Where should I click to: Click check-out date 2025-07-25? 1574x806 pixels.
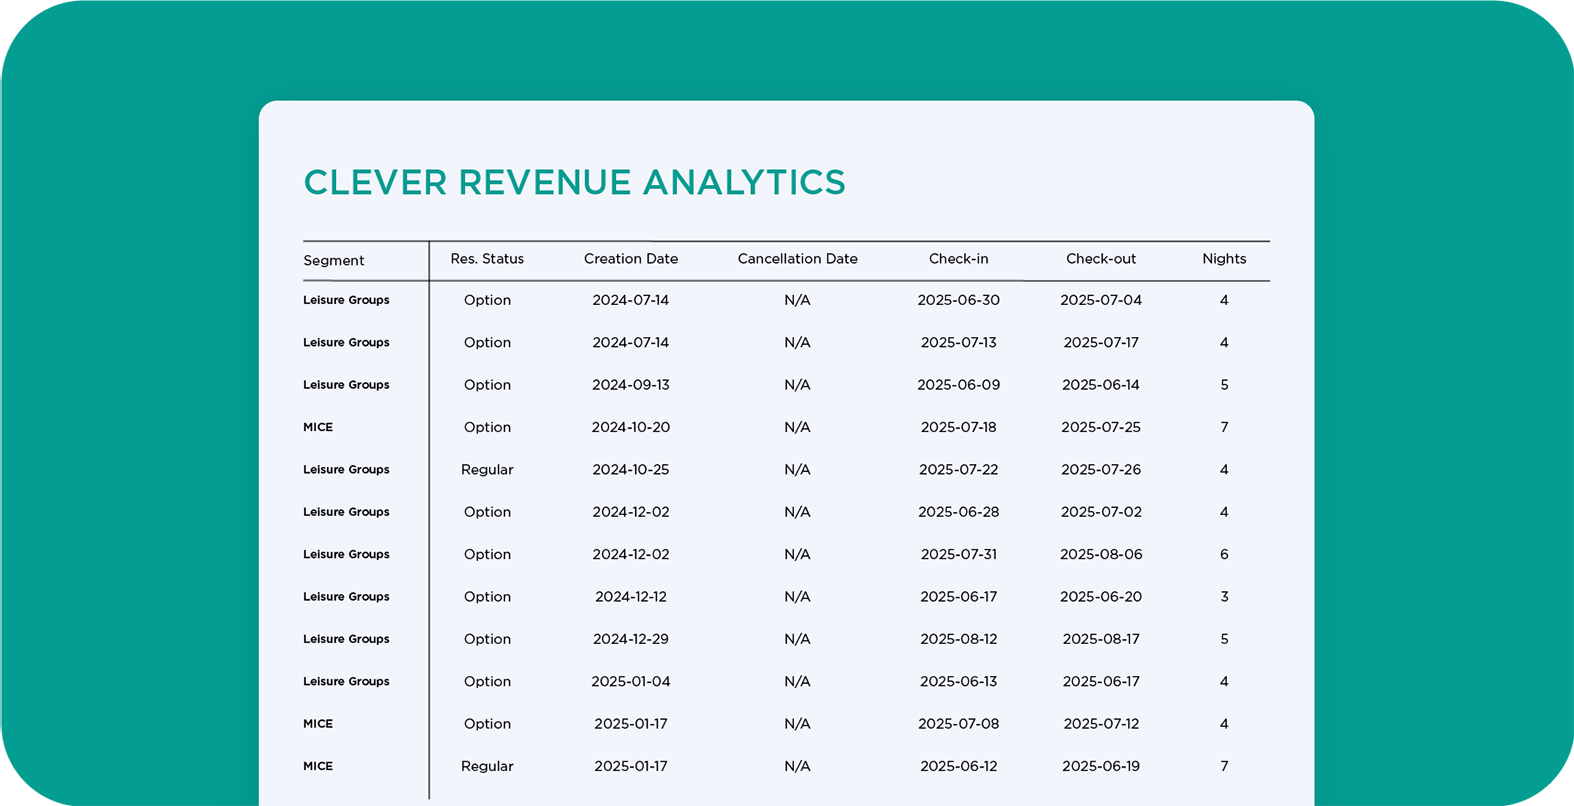pyautogui.click(x=1101, y=427)
